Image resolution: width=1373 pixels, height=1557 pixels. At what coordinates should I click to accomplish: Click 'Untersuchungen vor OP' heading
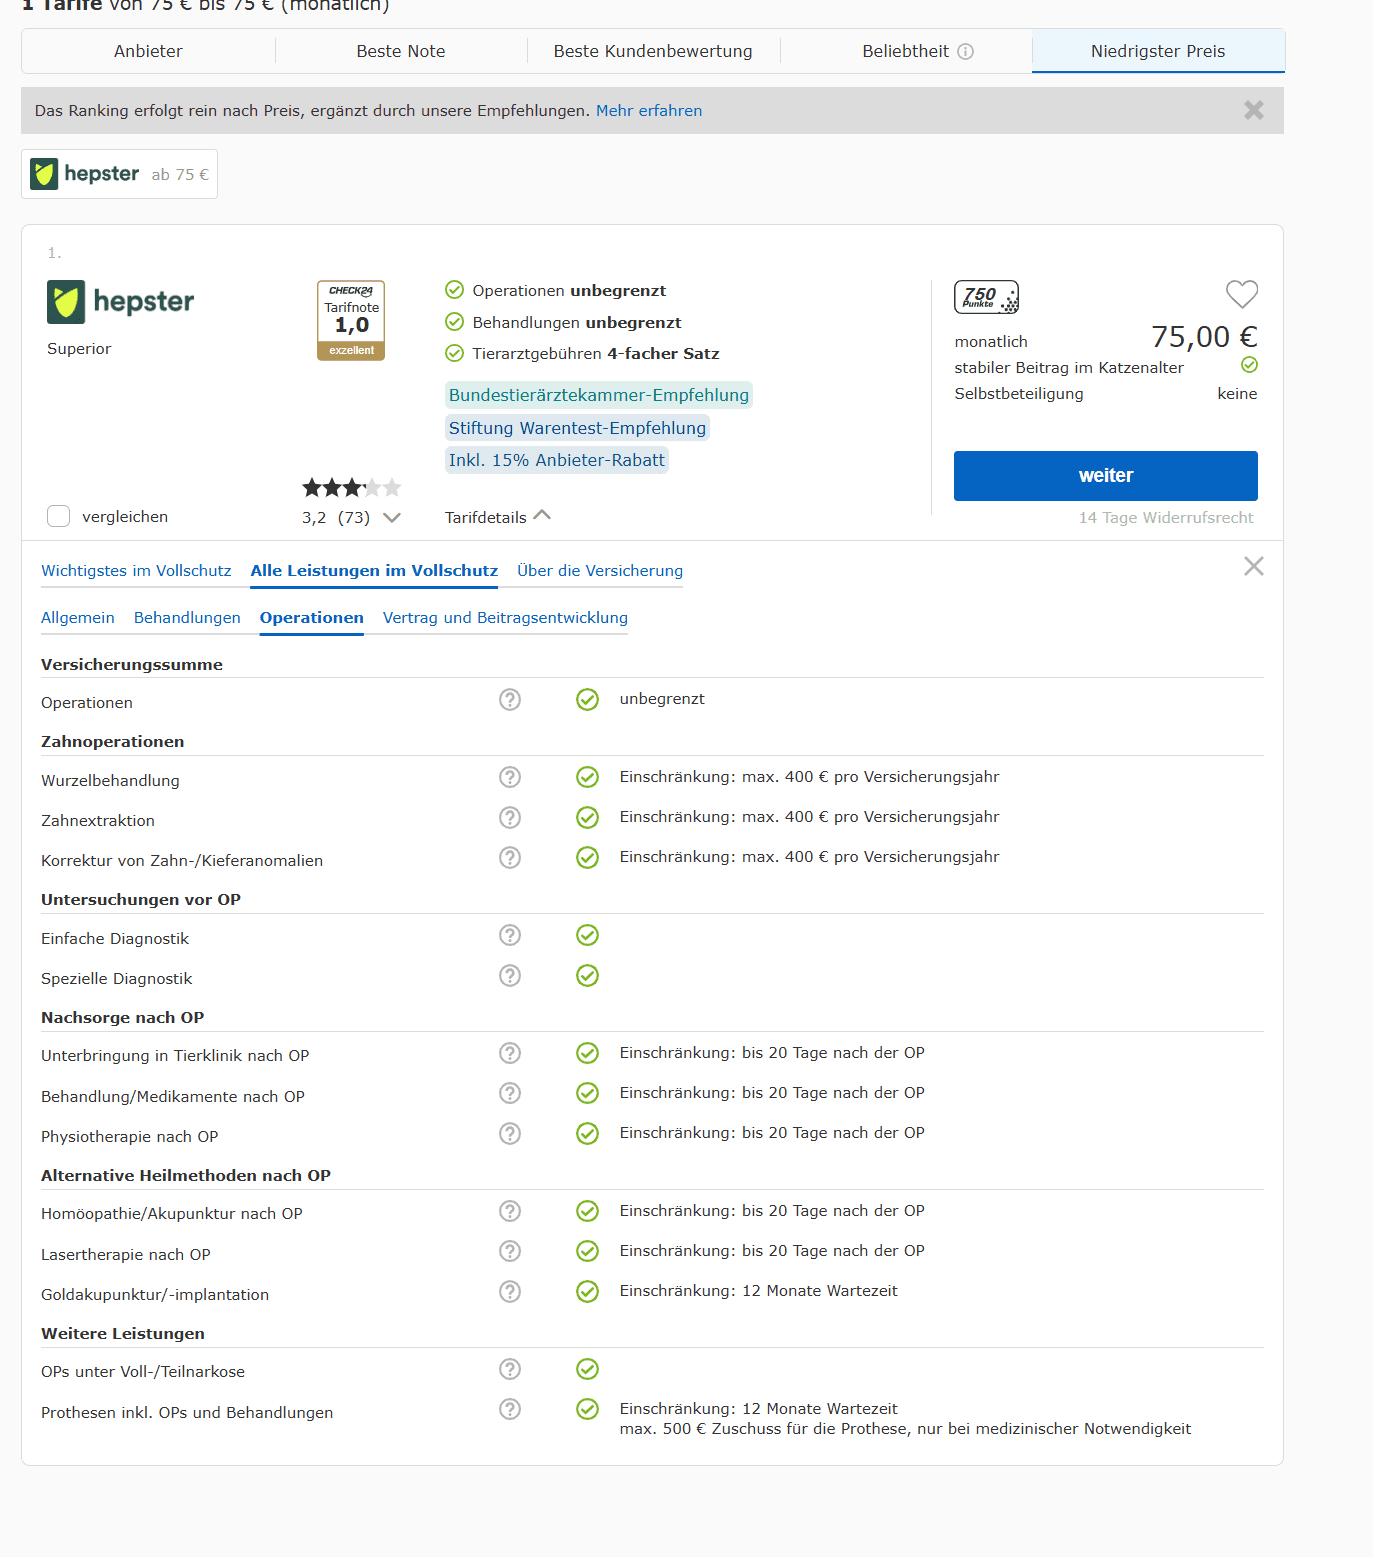point(141,899)
